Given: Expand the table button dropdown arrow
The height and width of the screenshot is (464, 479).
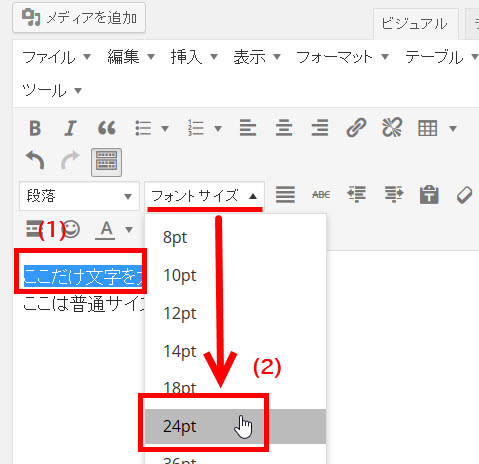Looking at the screenshot, I should (453, 129).
